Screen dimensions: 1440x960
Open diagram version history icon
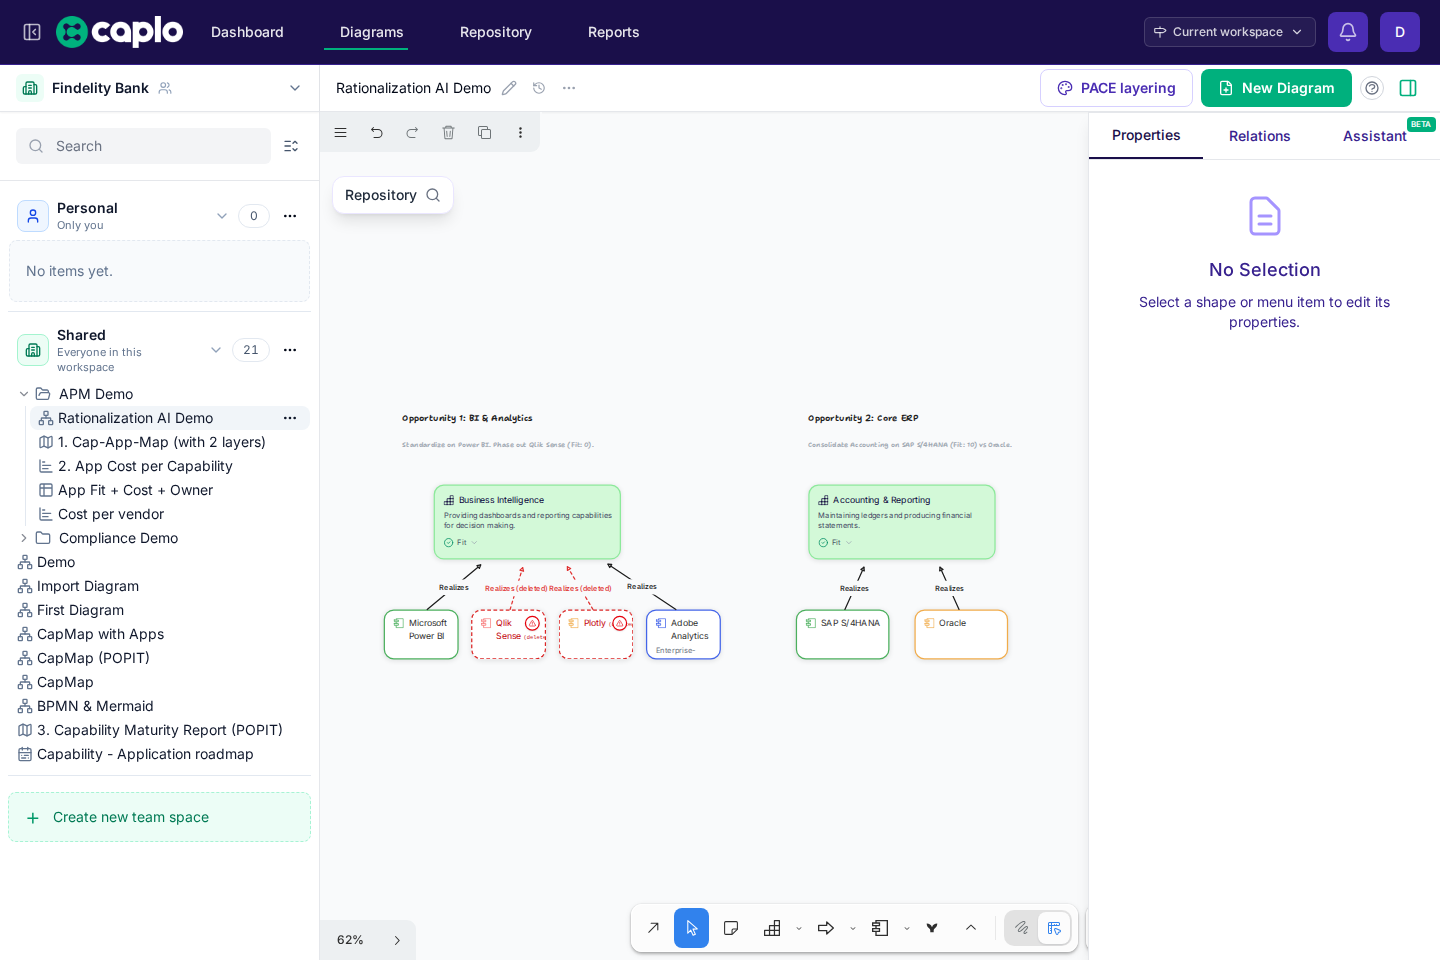[539, 88]
